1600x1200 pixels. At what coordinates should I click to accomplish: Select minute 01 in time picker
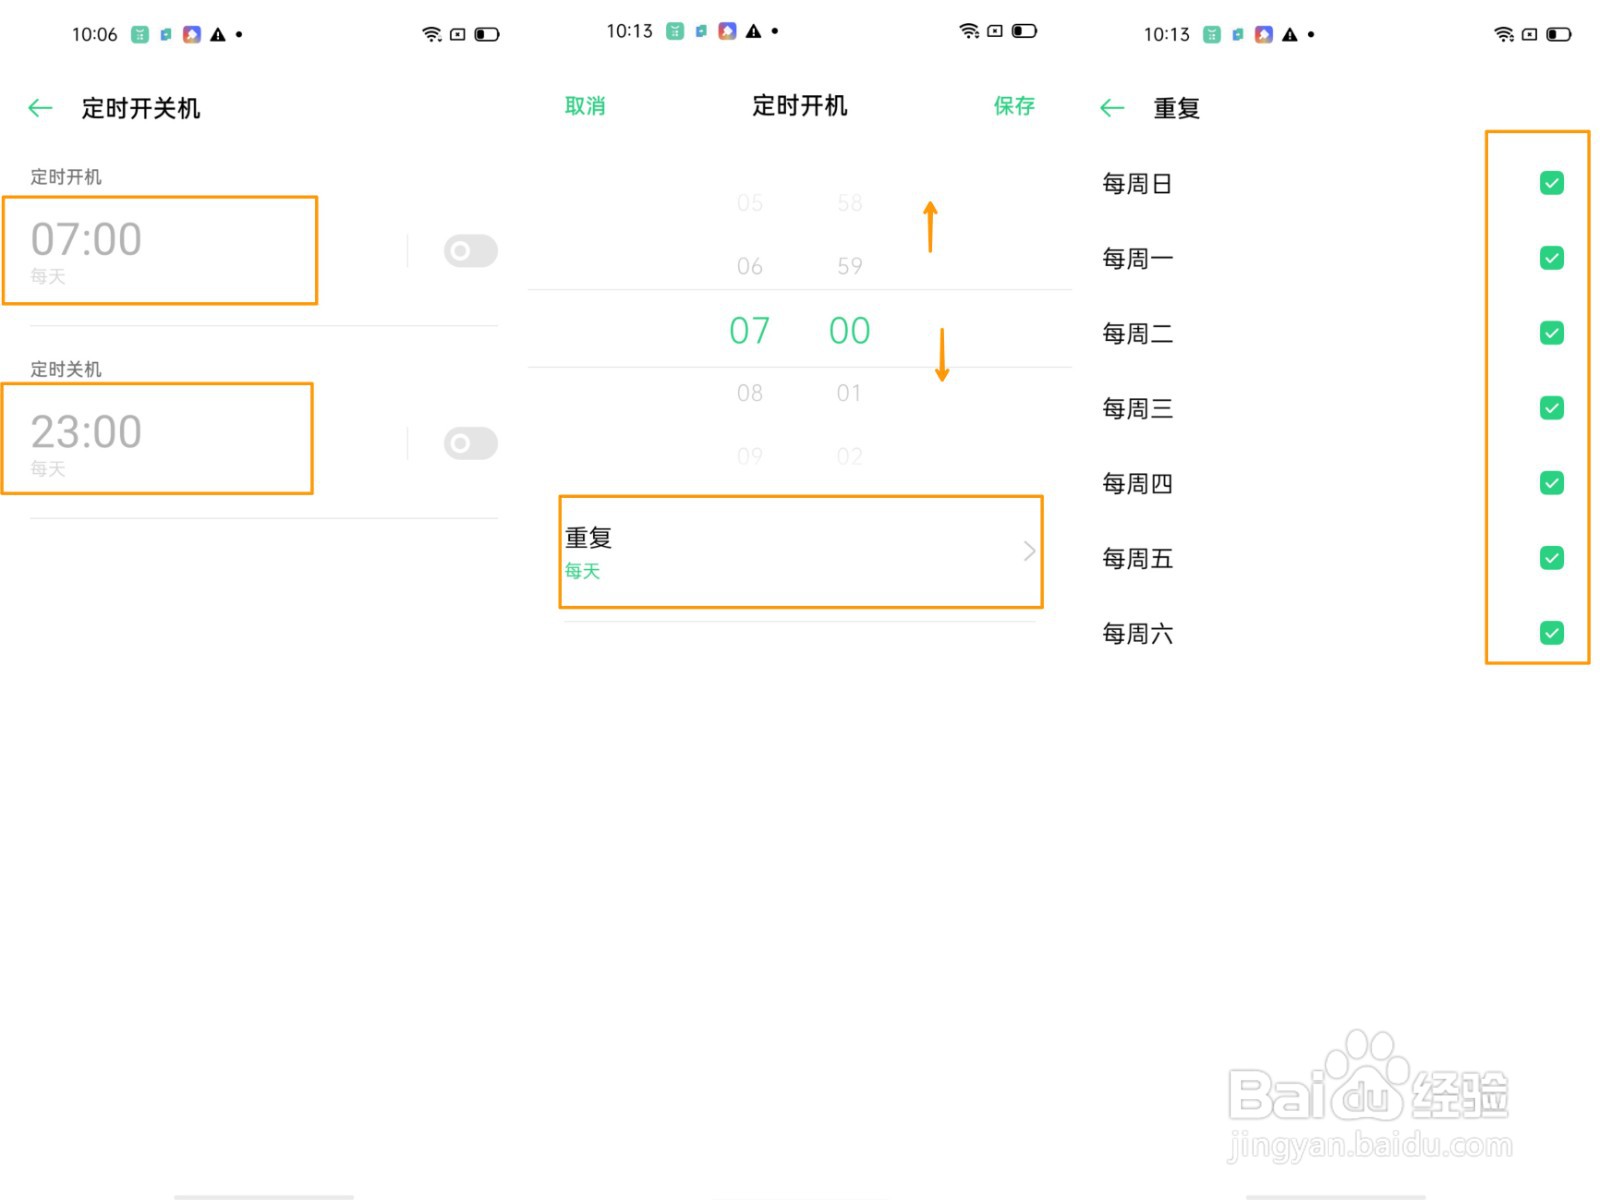pyautogui.click(x=849, y=393)
